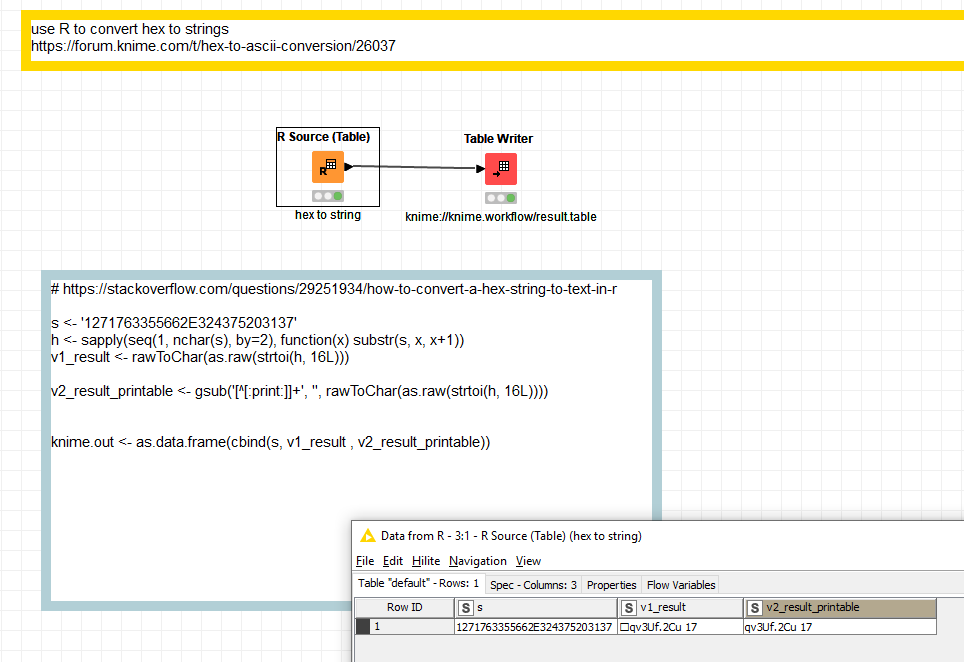Switch to the Flow Variables tab
The image size is (964, 662).
coord(680,585)
